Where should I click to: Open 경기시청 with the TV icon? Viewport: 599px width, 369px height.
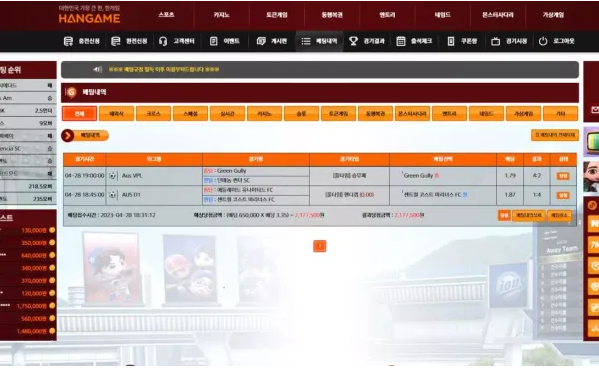[x=509, y=41]
